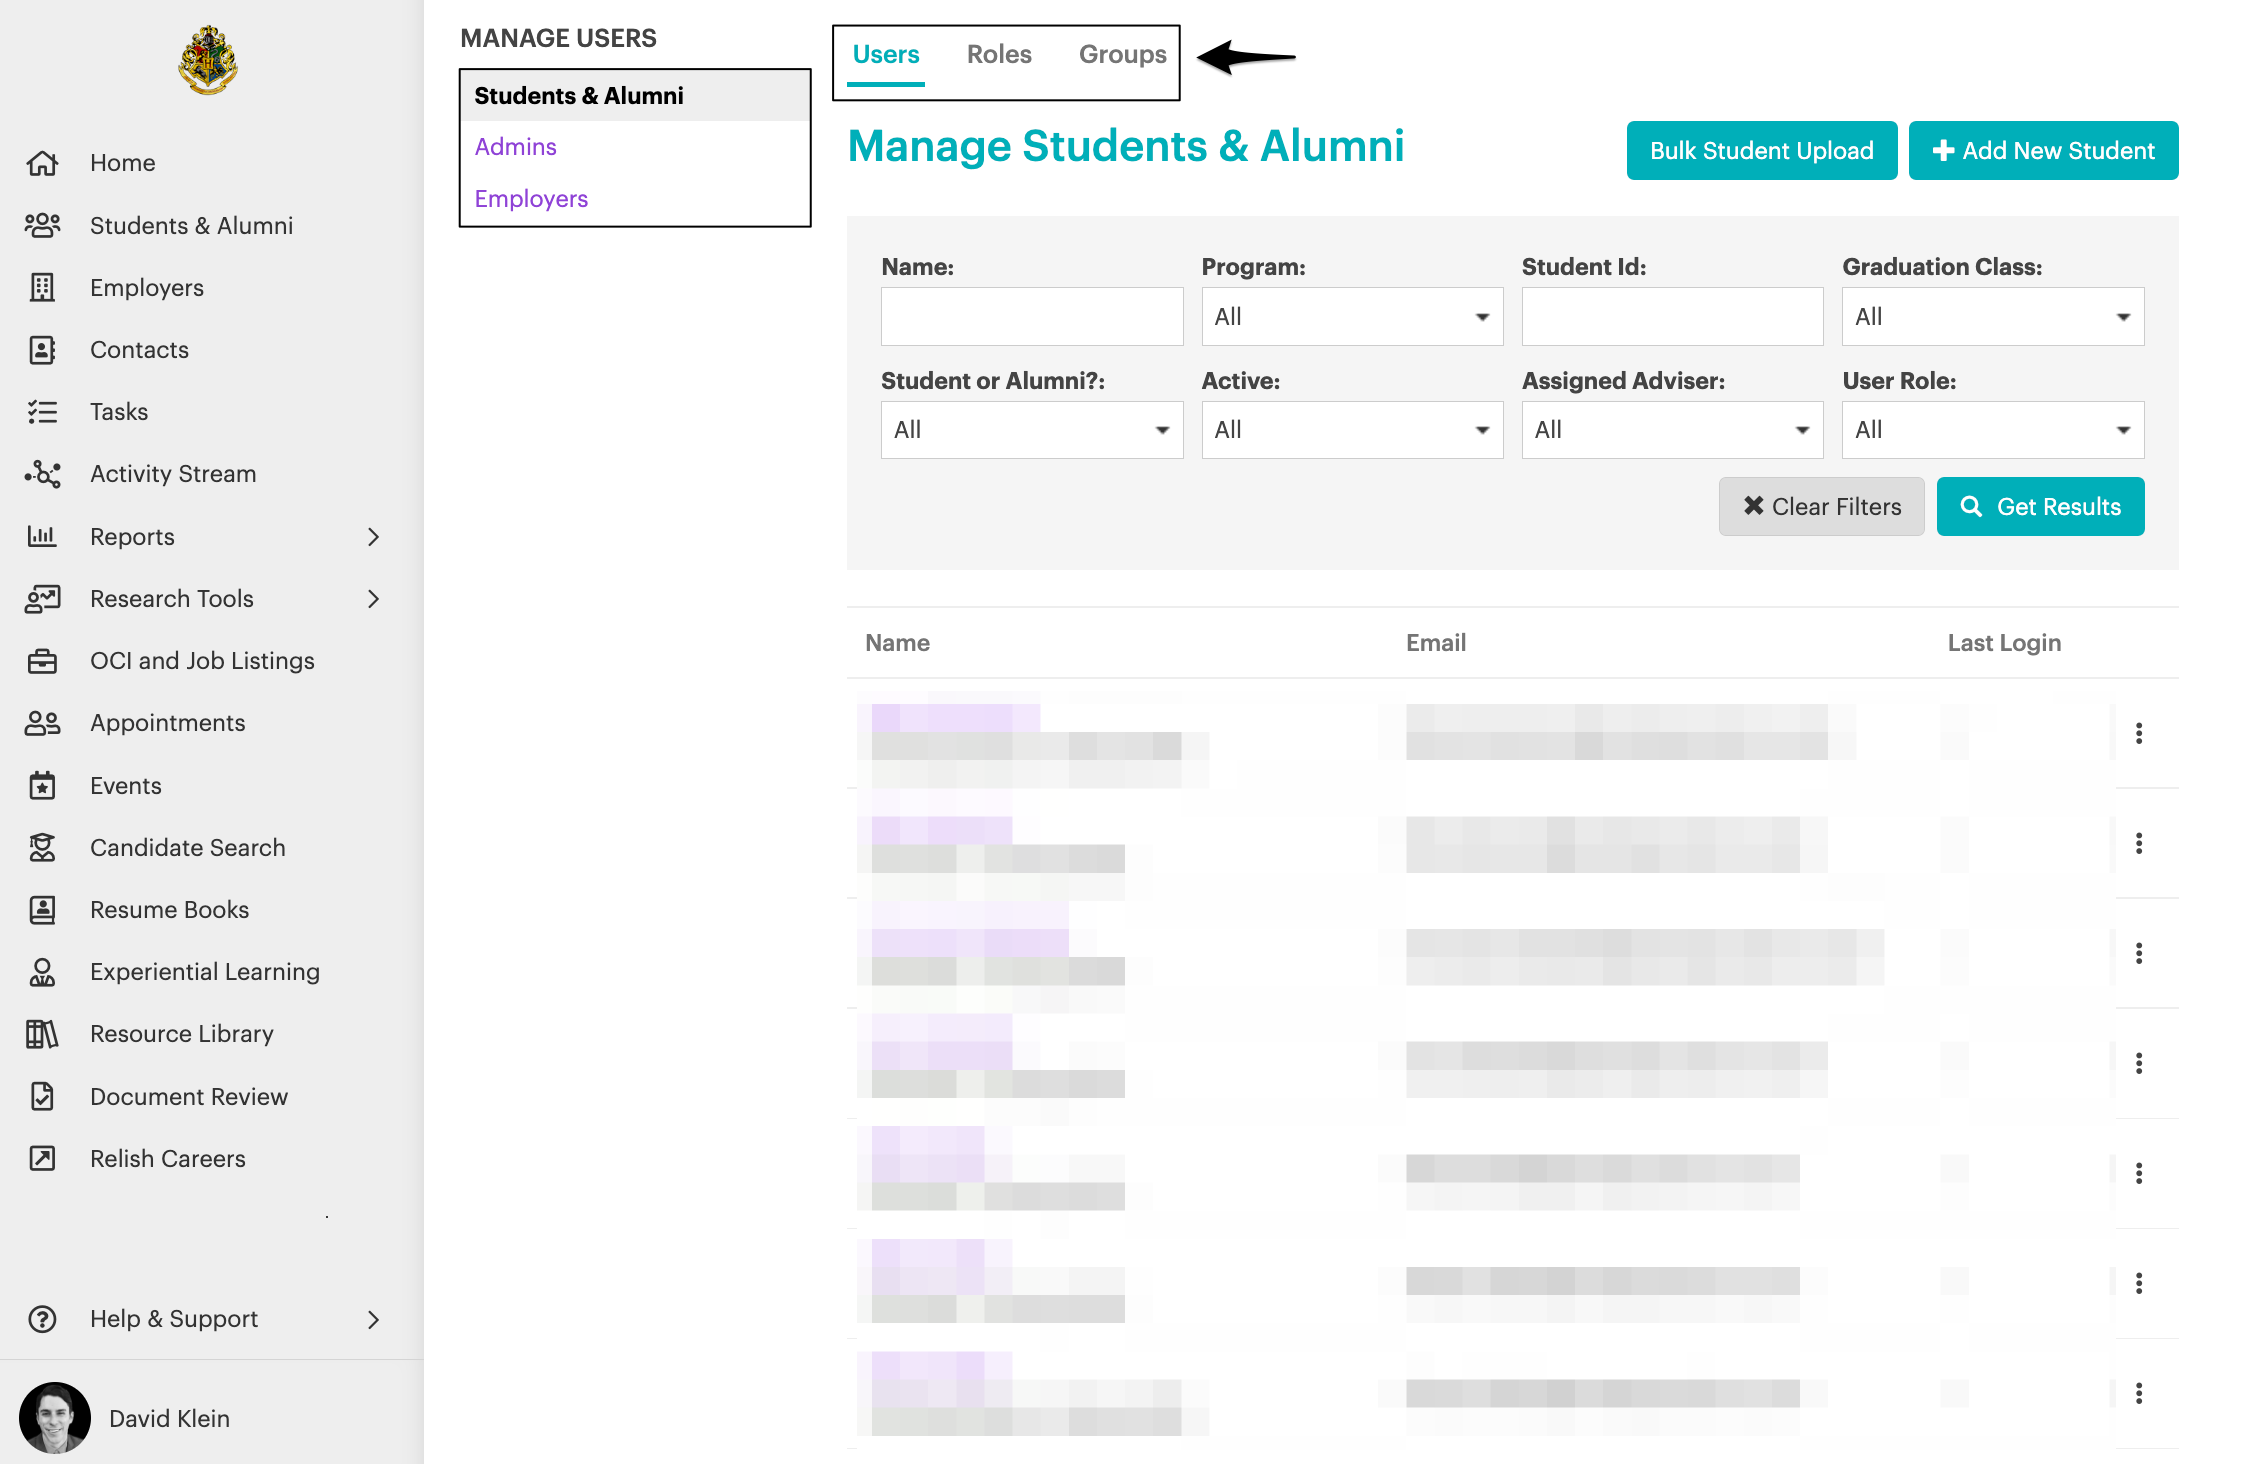Image resolution: width=2250 pixels, height=1464 pixels.
Task: Click Bulk Student Upload button
Action: pyautogui.click(x=1762, y=151)
